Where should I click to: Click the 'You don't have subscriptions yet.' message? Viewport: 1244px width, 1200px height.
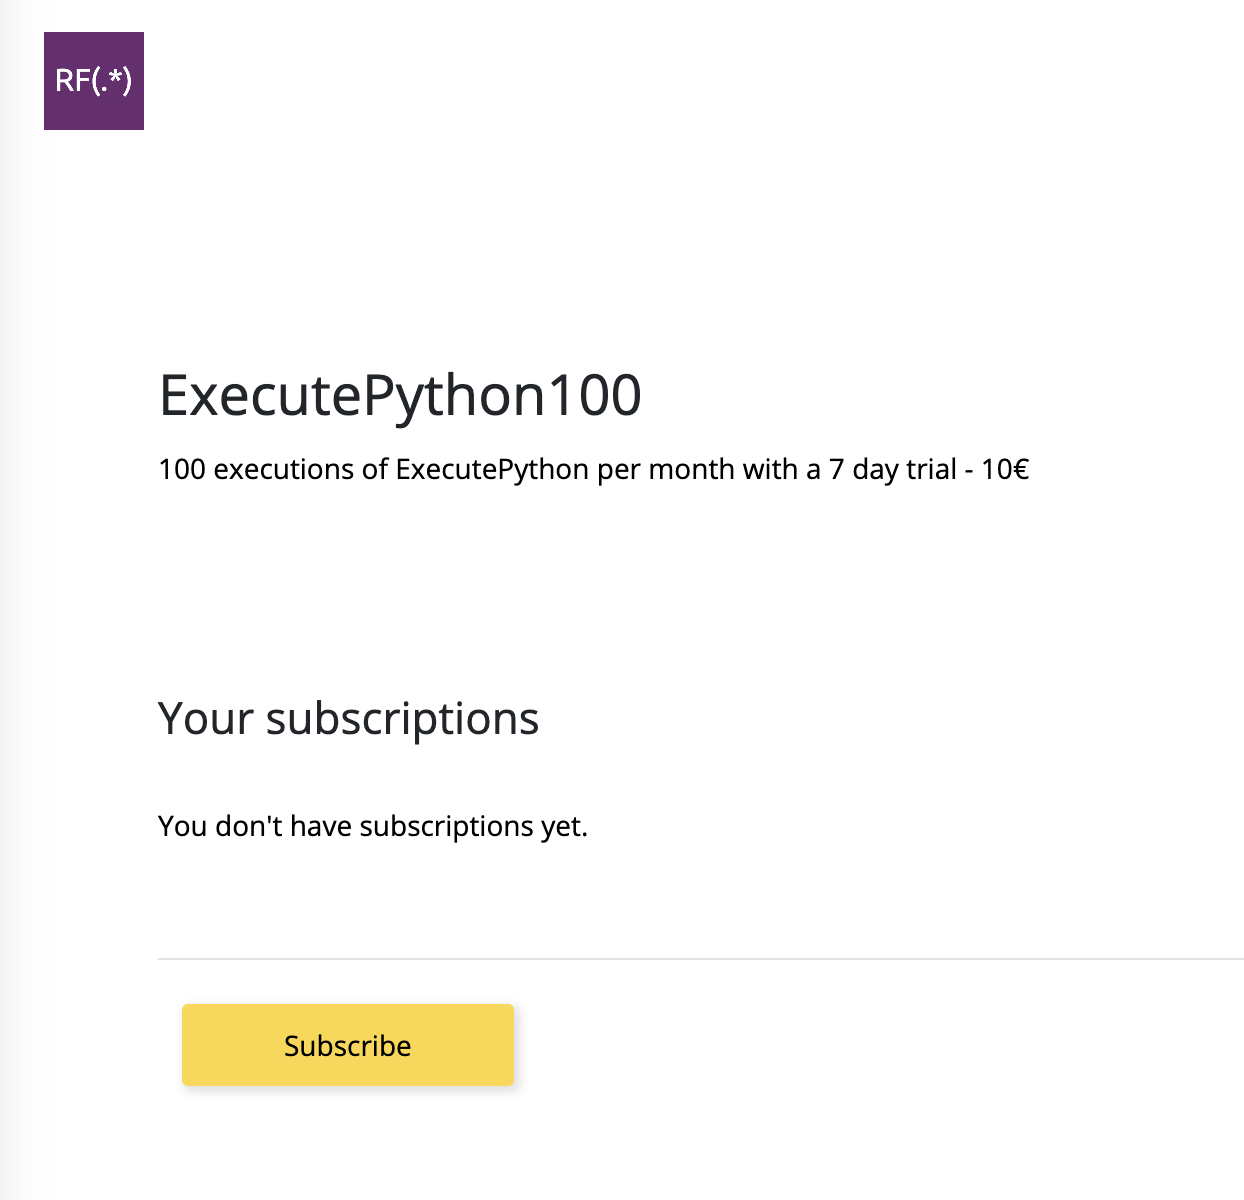[x=373, y=826]
